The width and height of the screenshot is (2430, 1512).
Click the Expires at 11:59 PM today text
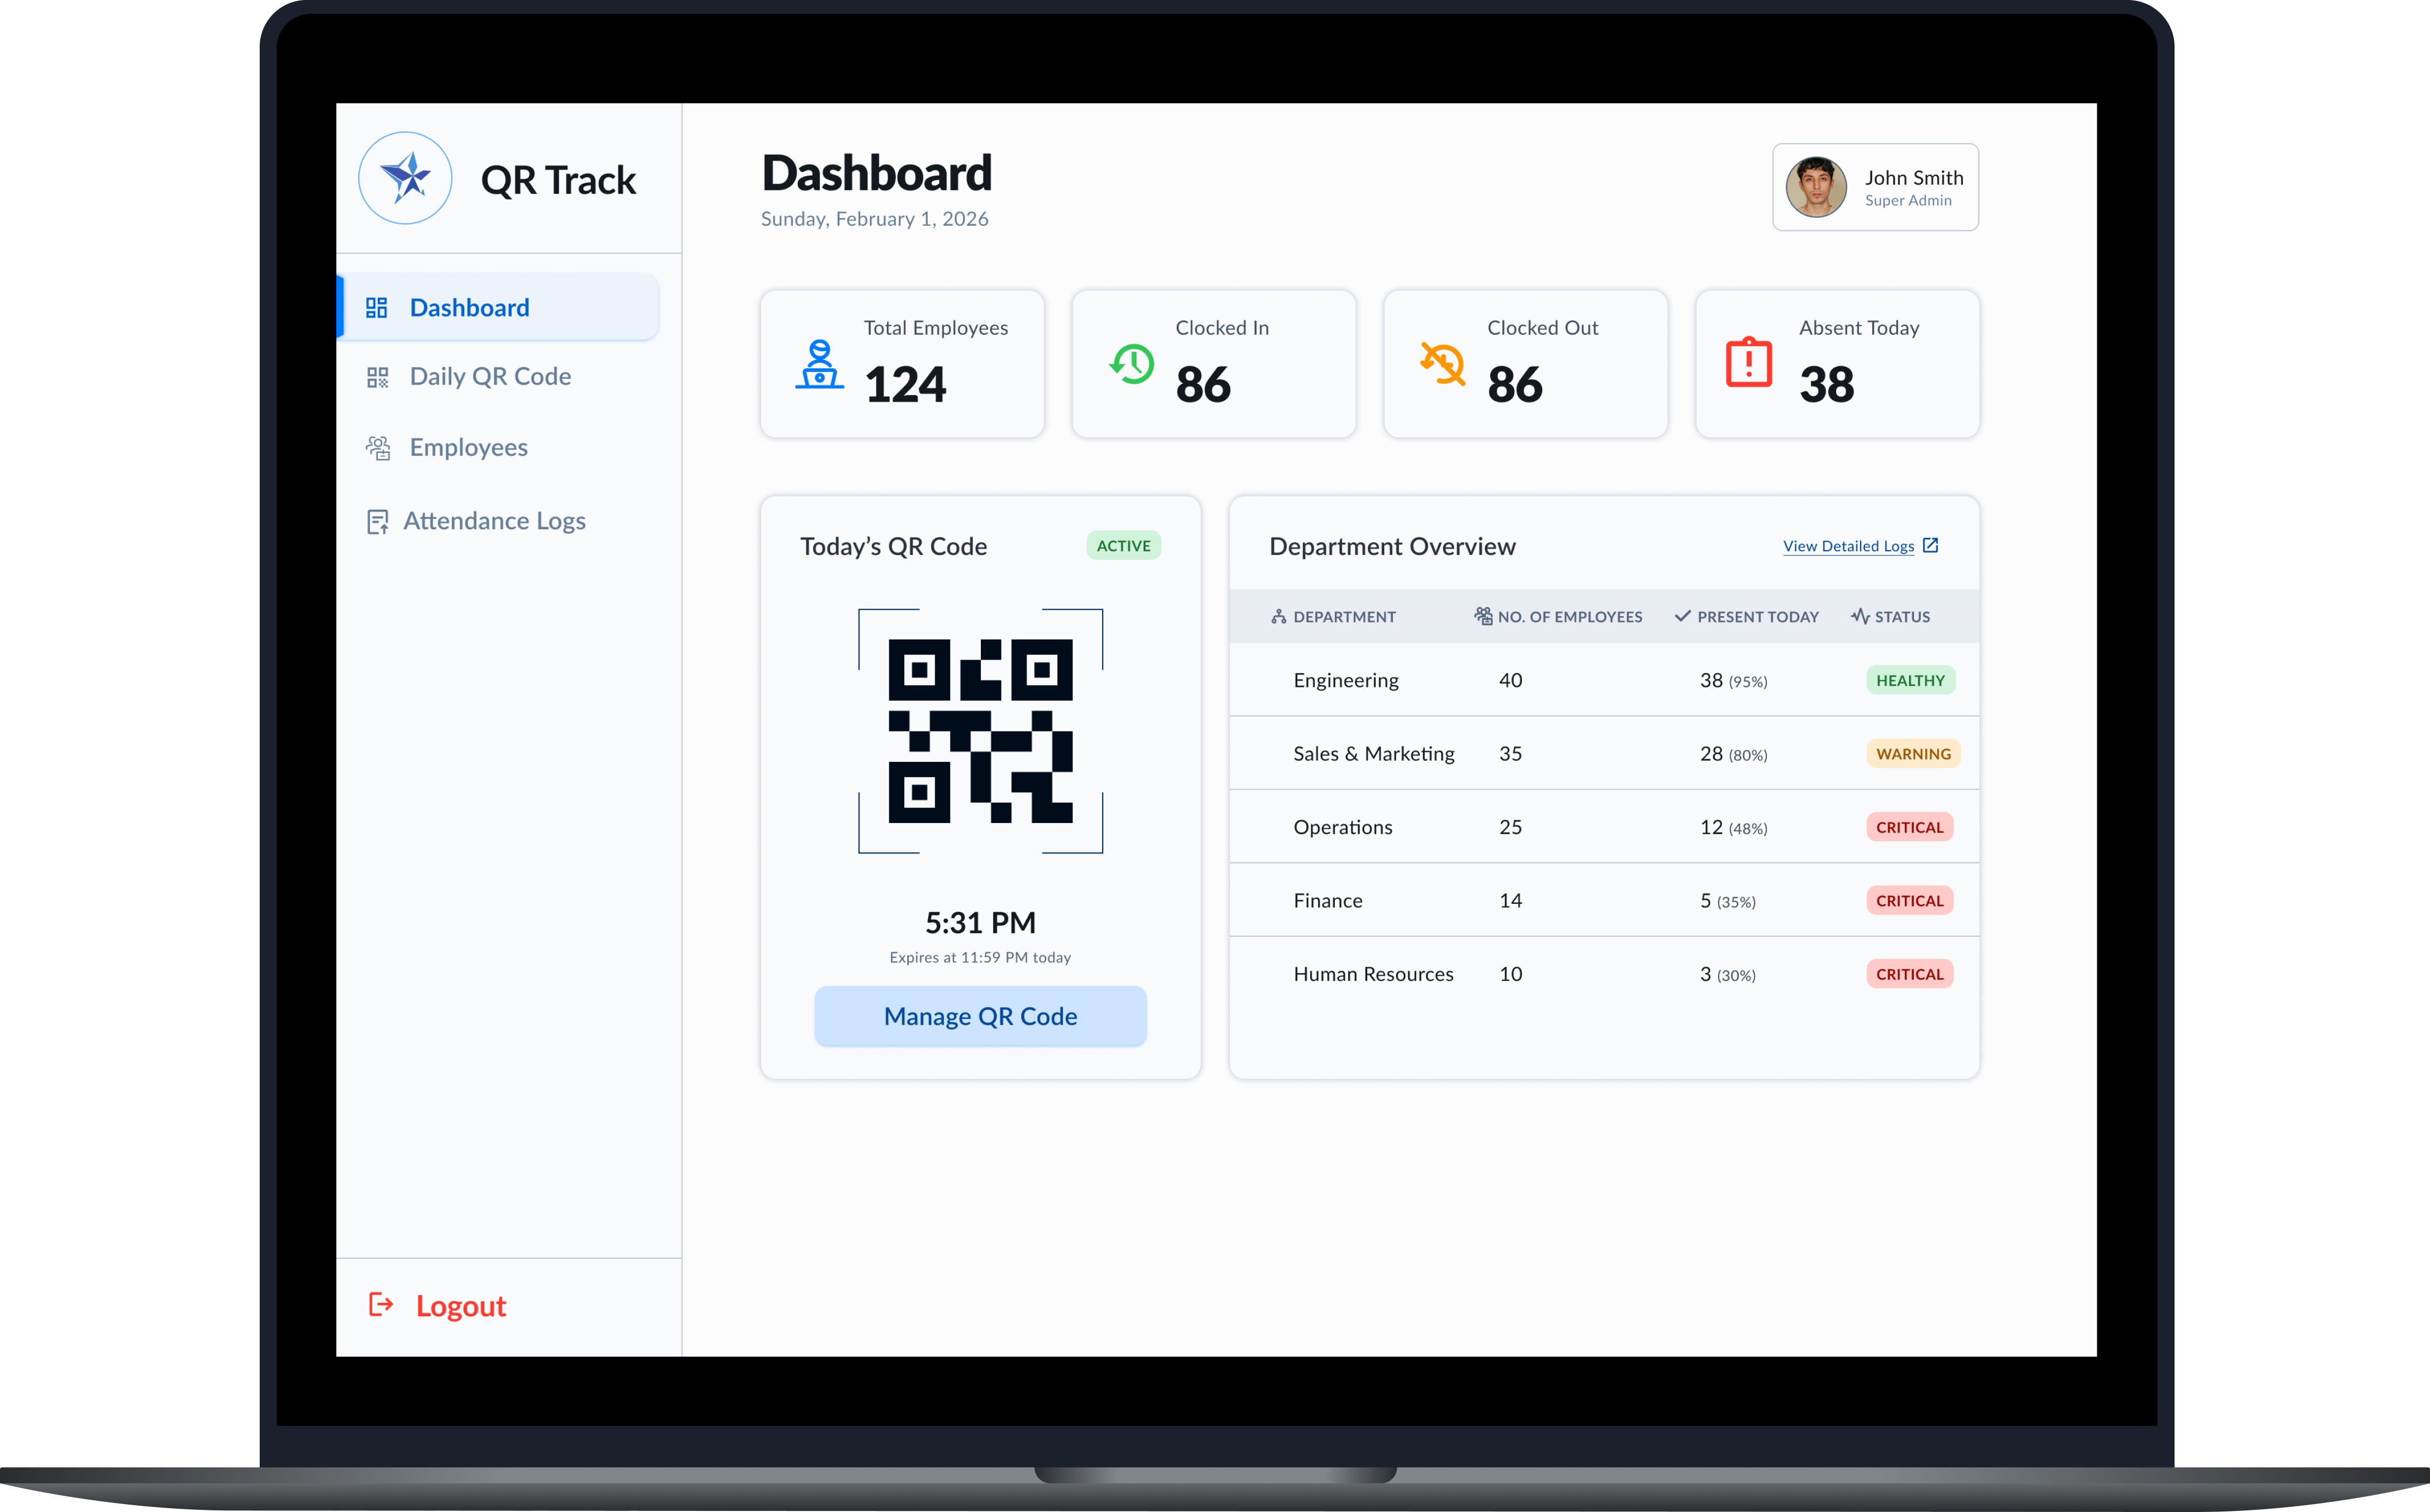pos(980,957)
